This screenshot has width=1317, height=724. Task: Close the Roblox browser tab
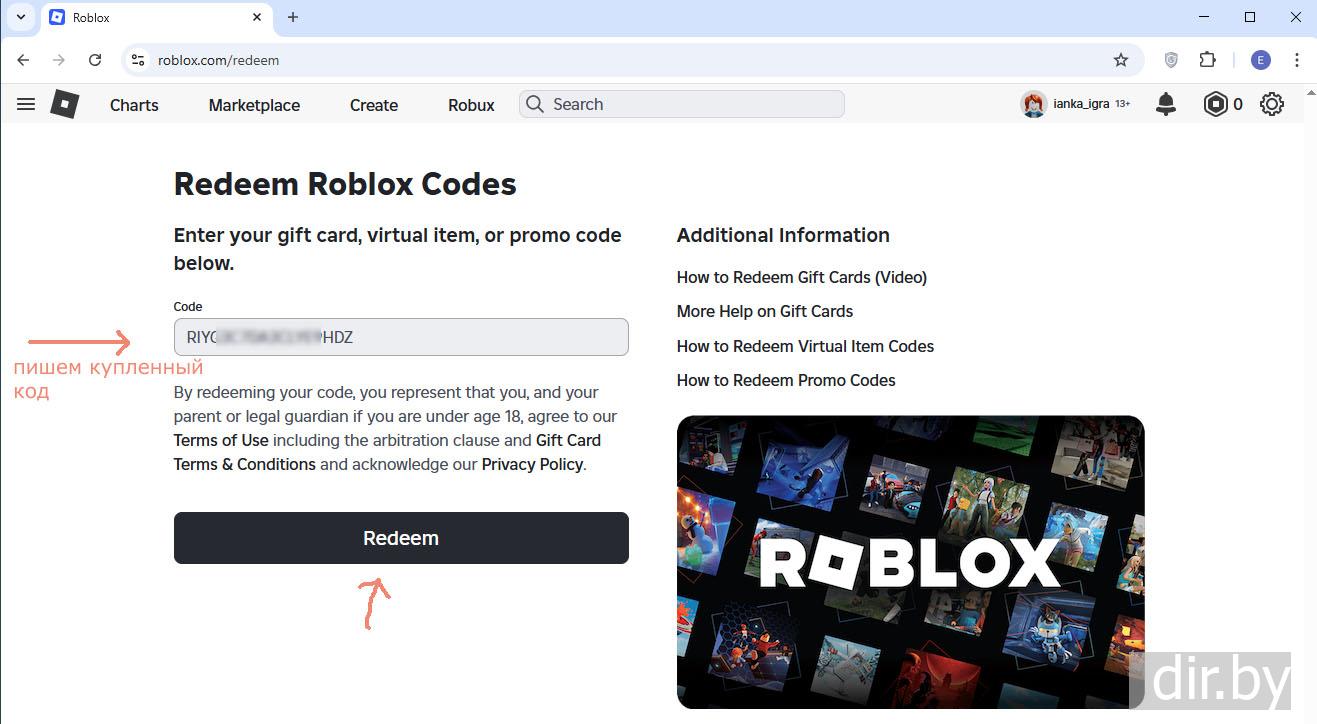pos(257,17)
